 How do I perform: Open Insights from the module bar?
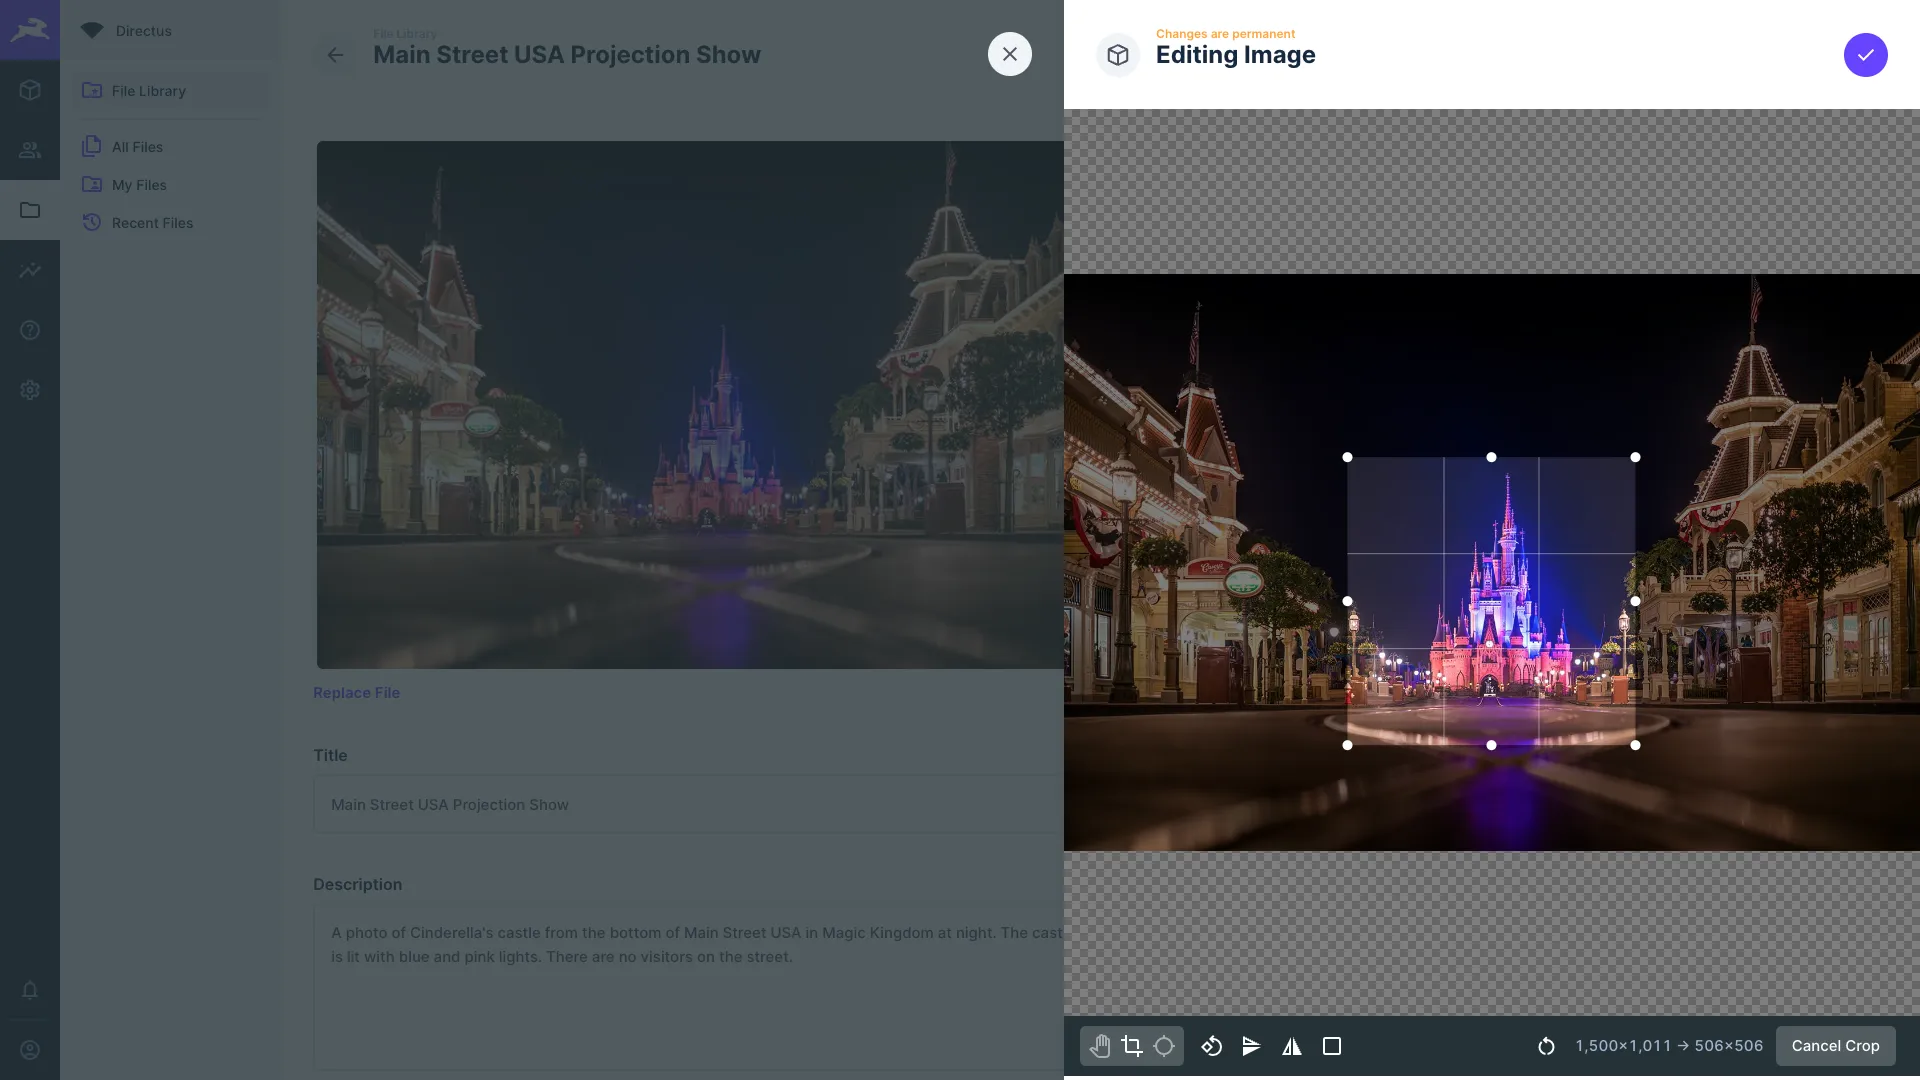coord(30,270)
